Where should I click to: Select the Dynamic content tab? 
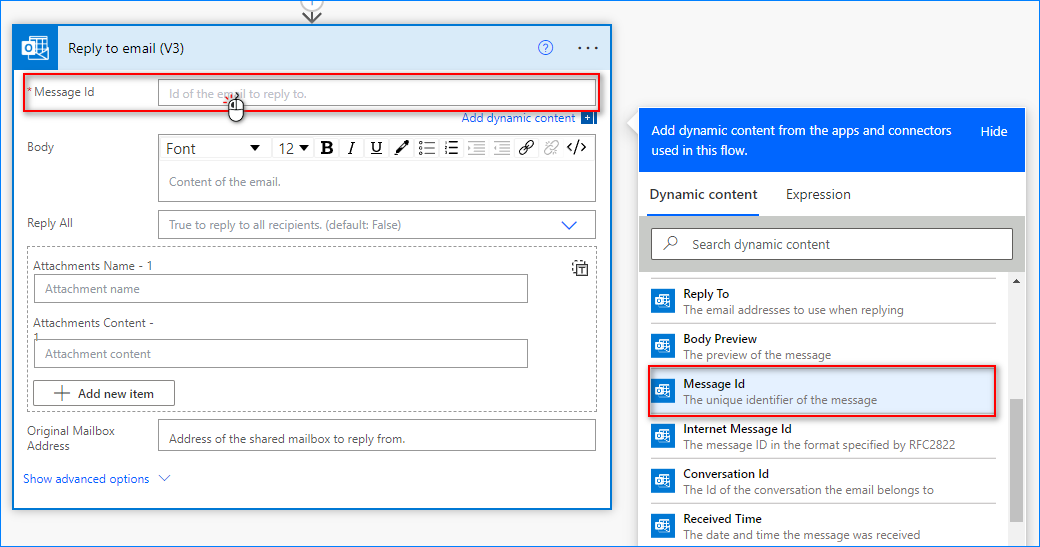pyautogui.click(x=703, y=194)
